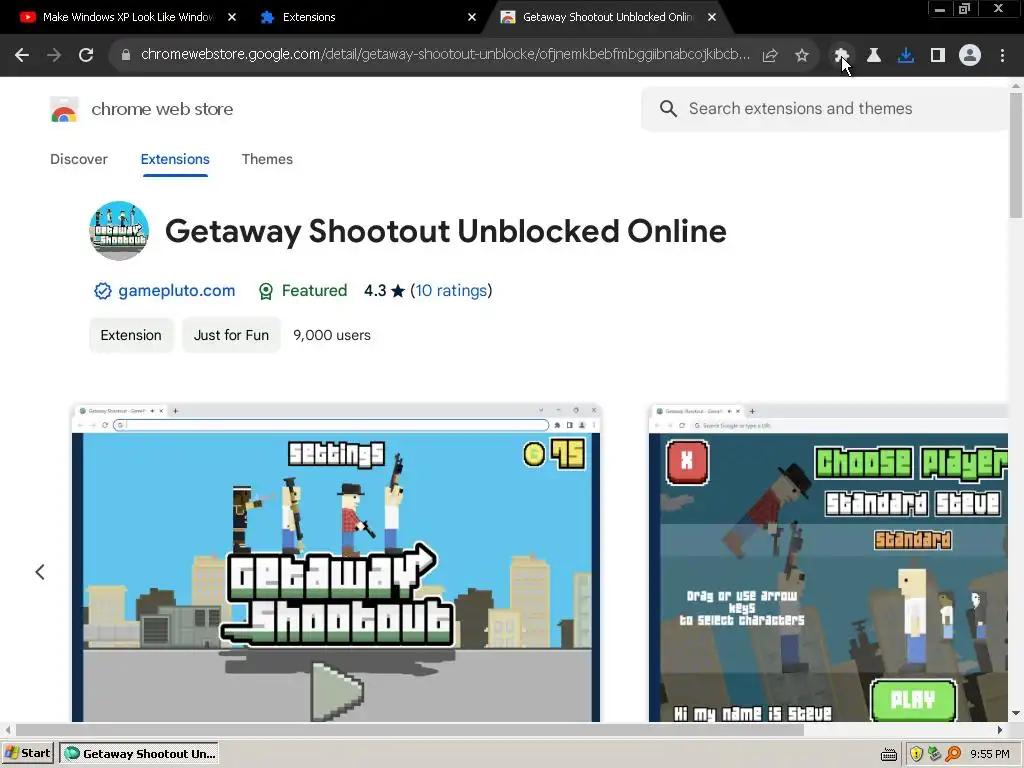Open the profile avatar menu
The width and height of the screenshot is (1024, 768).
click(x=970, y=55)
